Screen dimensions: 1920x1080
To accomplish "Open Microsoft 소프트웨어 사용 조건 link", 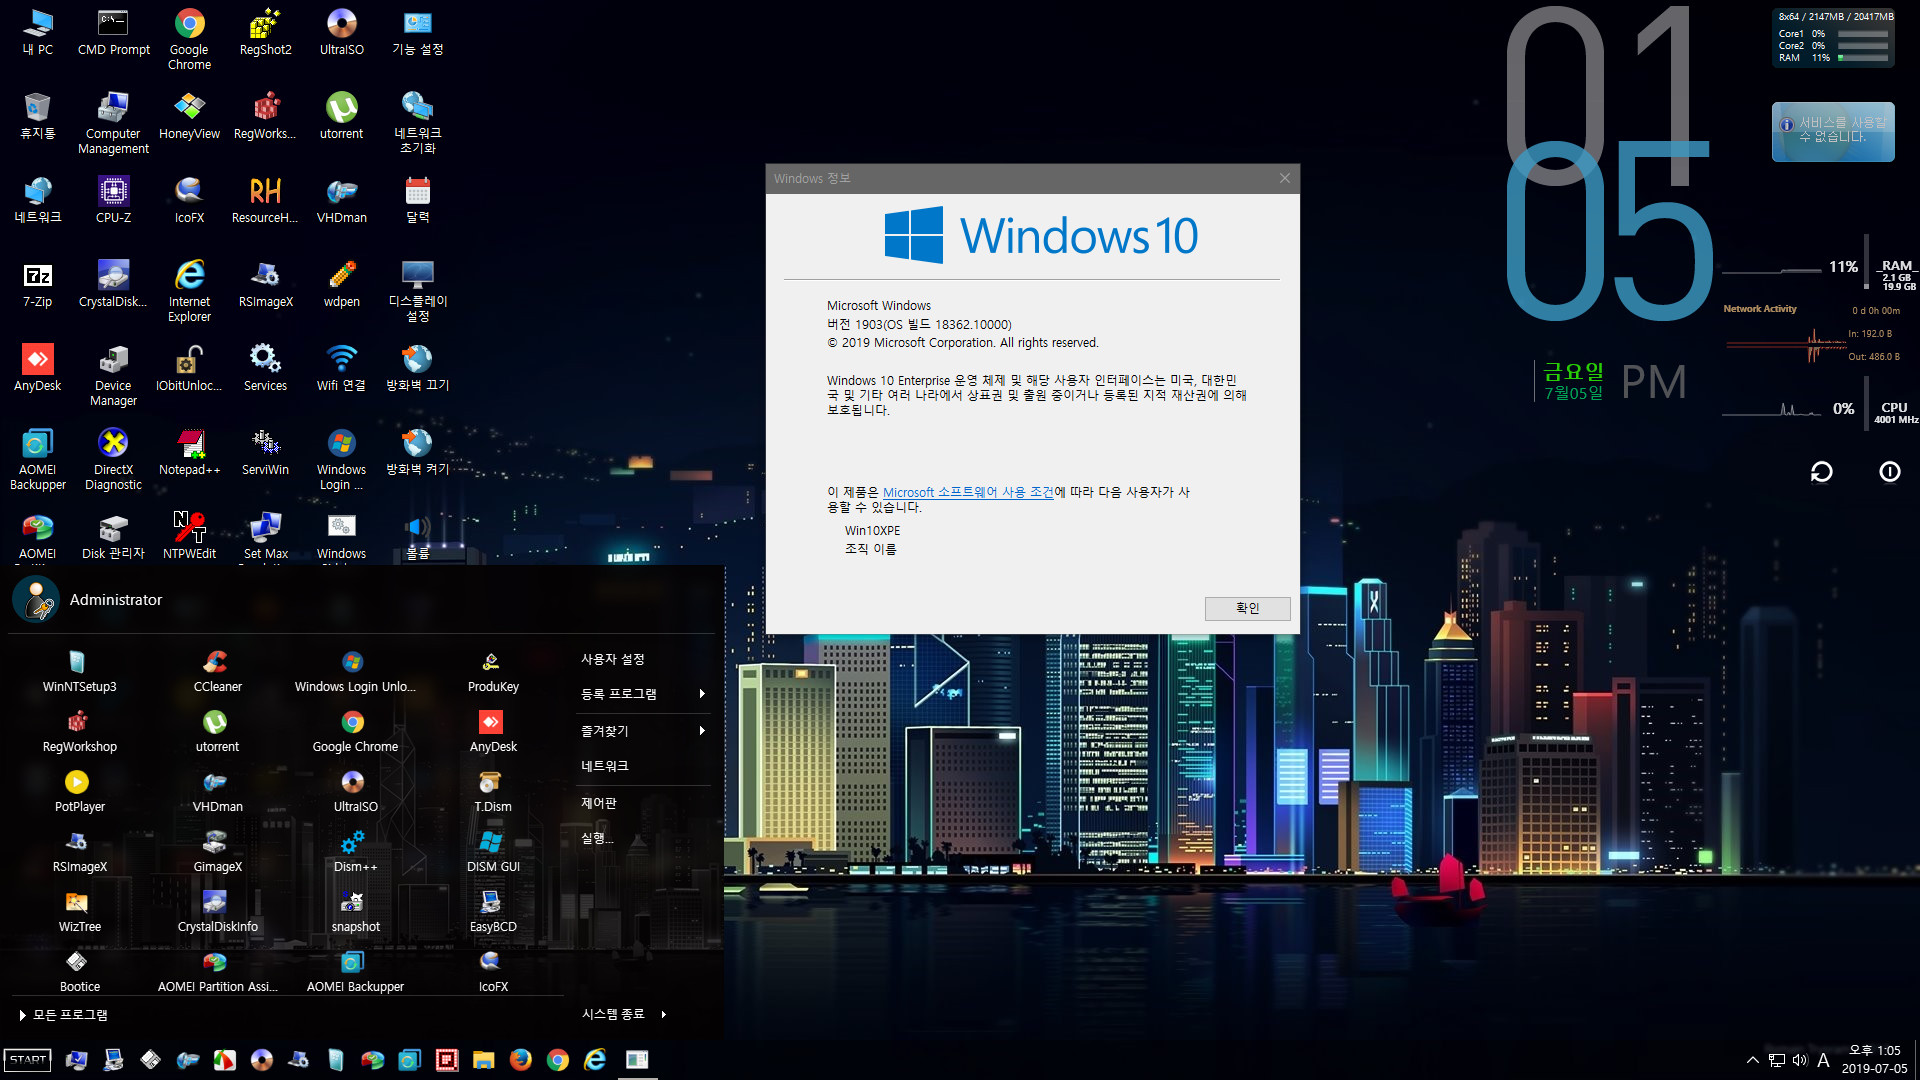I will click(968, 492).
